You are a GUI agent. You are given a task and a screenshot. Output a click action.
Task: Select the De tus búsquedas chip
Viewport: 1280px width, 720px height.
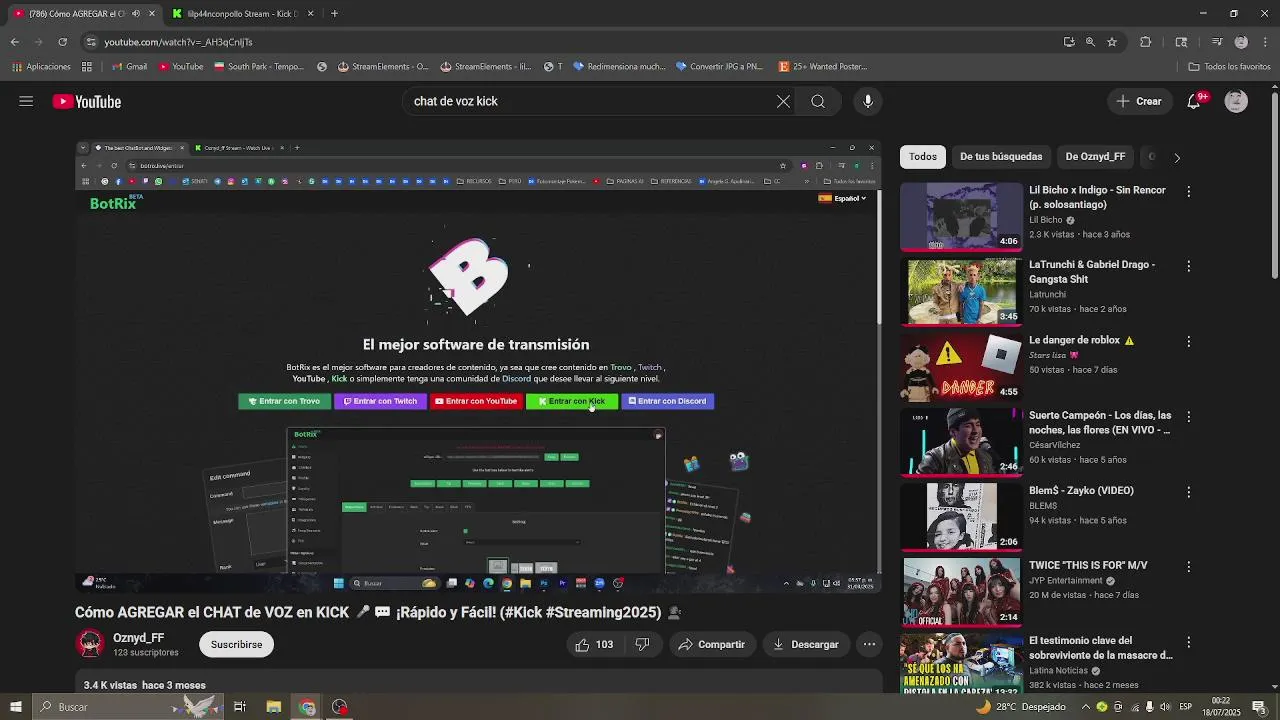[1001, 157]
